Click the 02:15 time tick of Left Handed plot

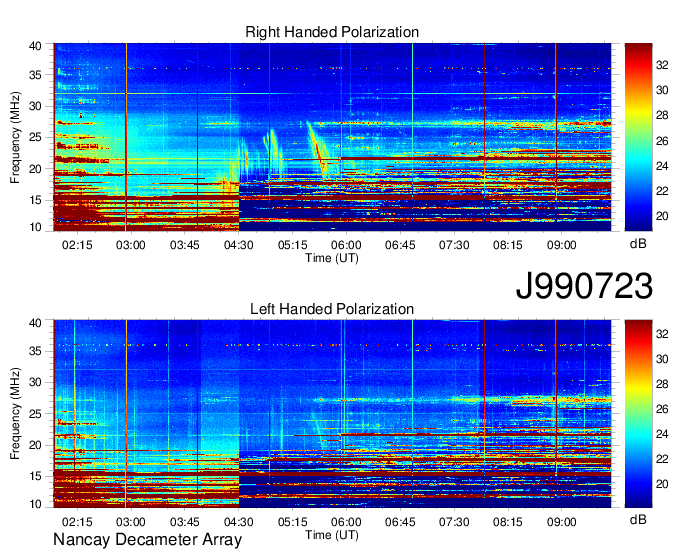(x=77, y=521)
